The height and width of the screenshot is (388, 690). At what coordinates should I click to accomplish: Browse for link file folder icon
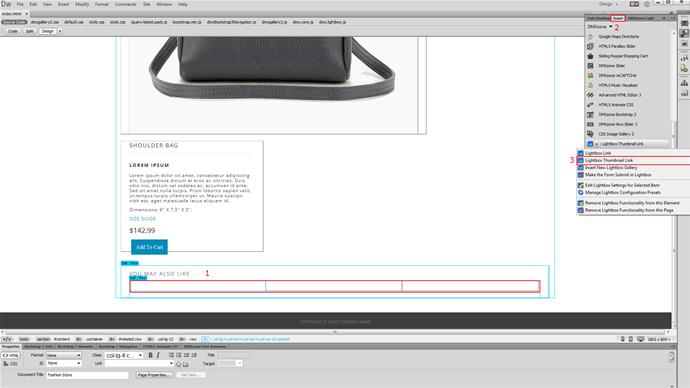click(x=186, y=364)
